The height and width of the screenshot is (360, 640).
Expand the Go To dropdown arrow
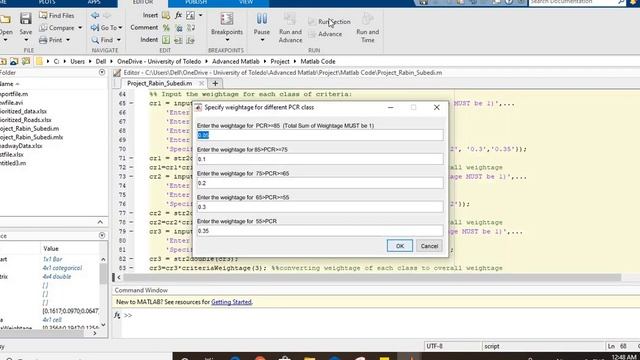click(120, 28)
